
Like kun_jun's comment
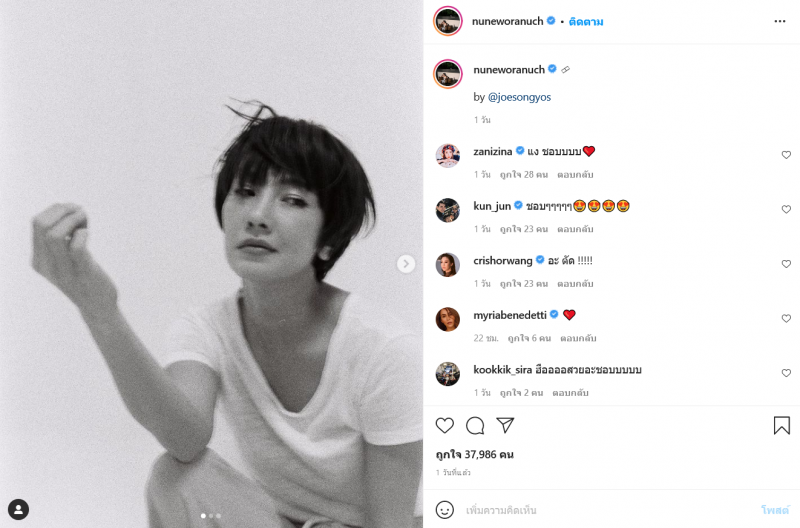click(x=786, y=209)
